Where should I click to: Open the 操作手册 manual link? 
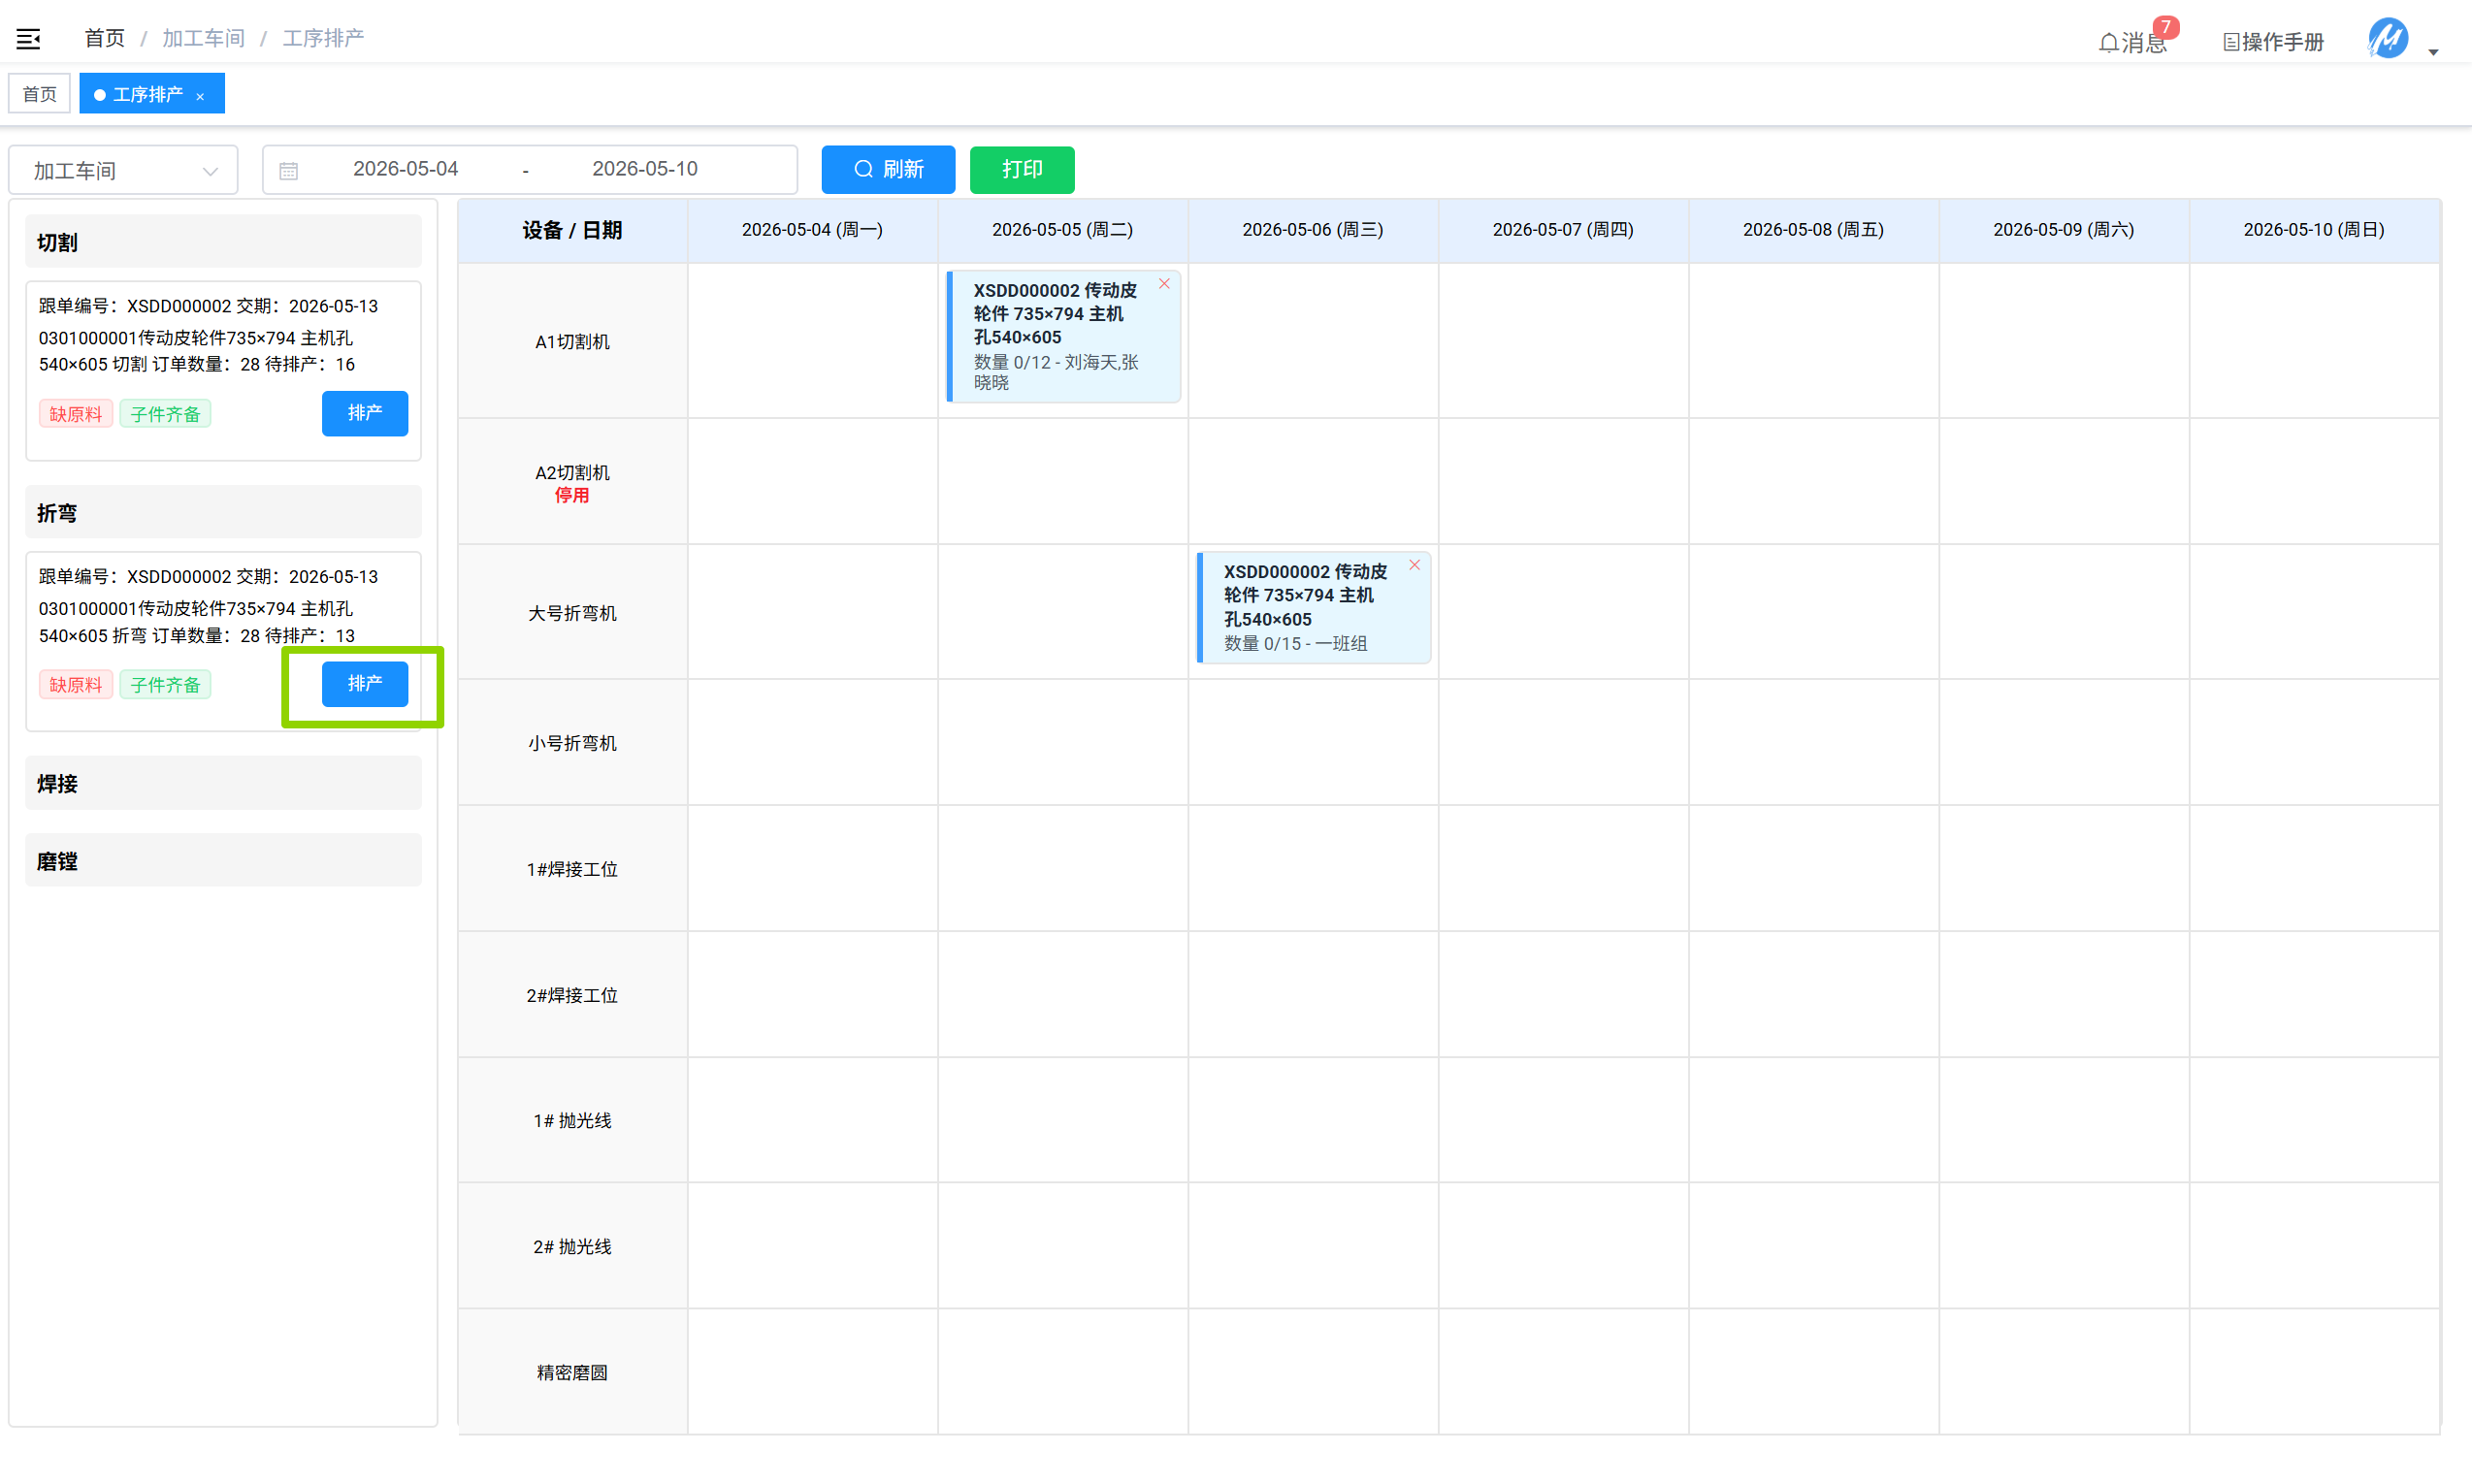pyautogui.click(x=2273, y=42)
